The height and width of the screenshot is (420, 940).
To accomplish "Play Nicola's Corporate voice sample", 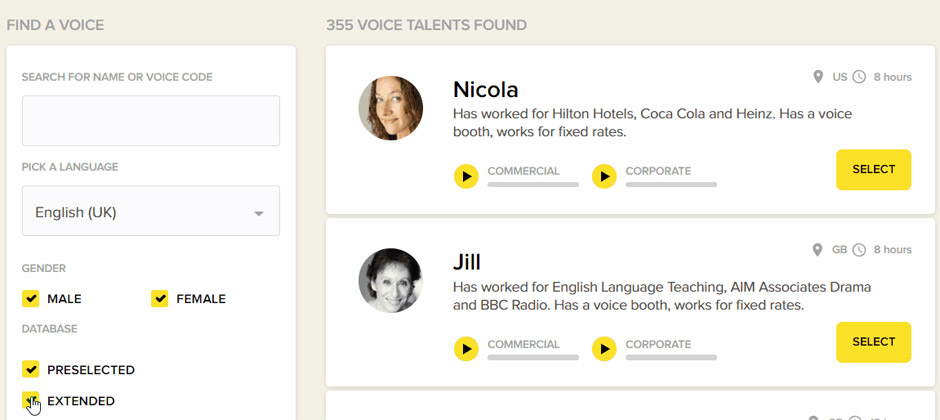I will click(604, 177).
